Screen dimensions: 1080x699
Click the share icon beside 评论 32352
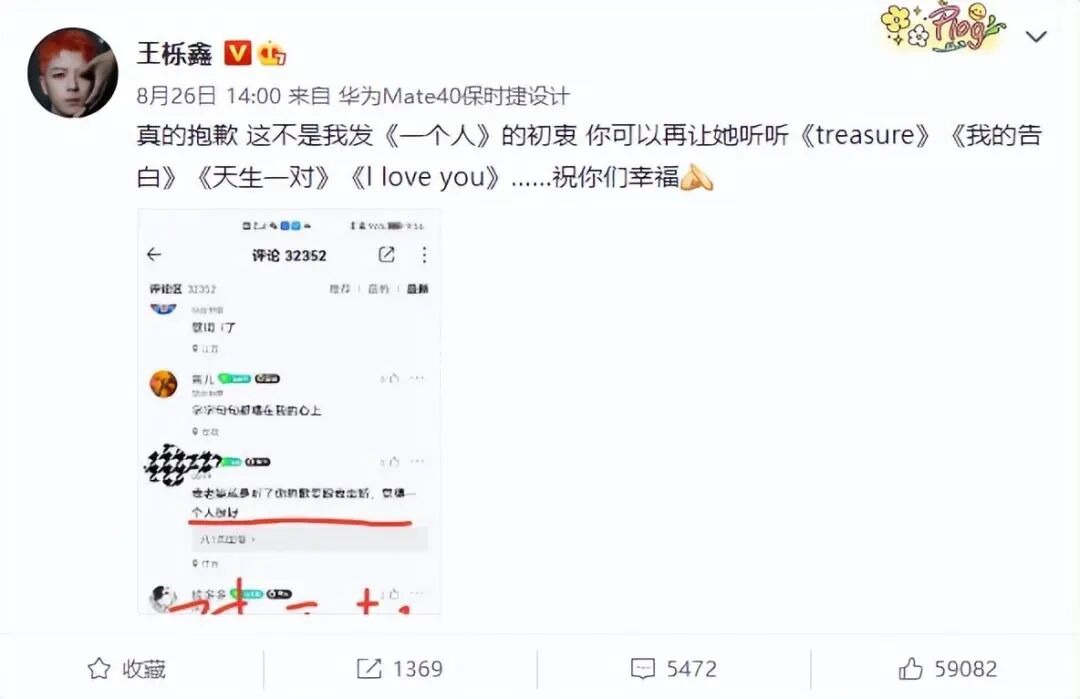tap(386, 255)
